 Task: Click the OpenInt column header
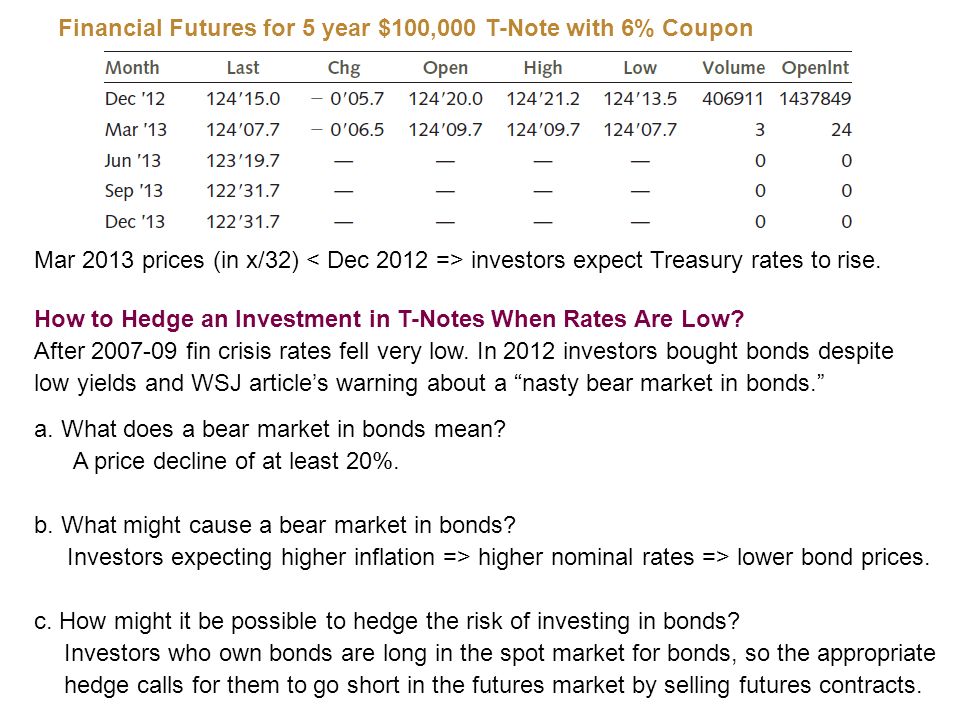[816, 68]
